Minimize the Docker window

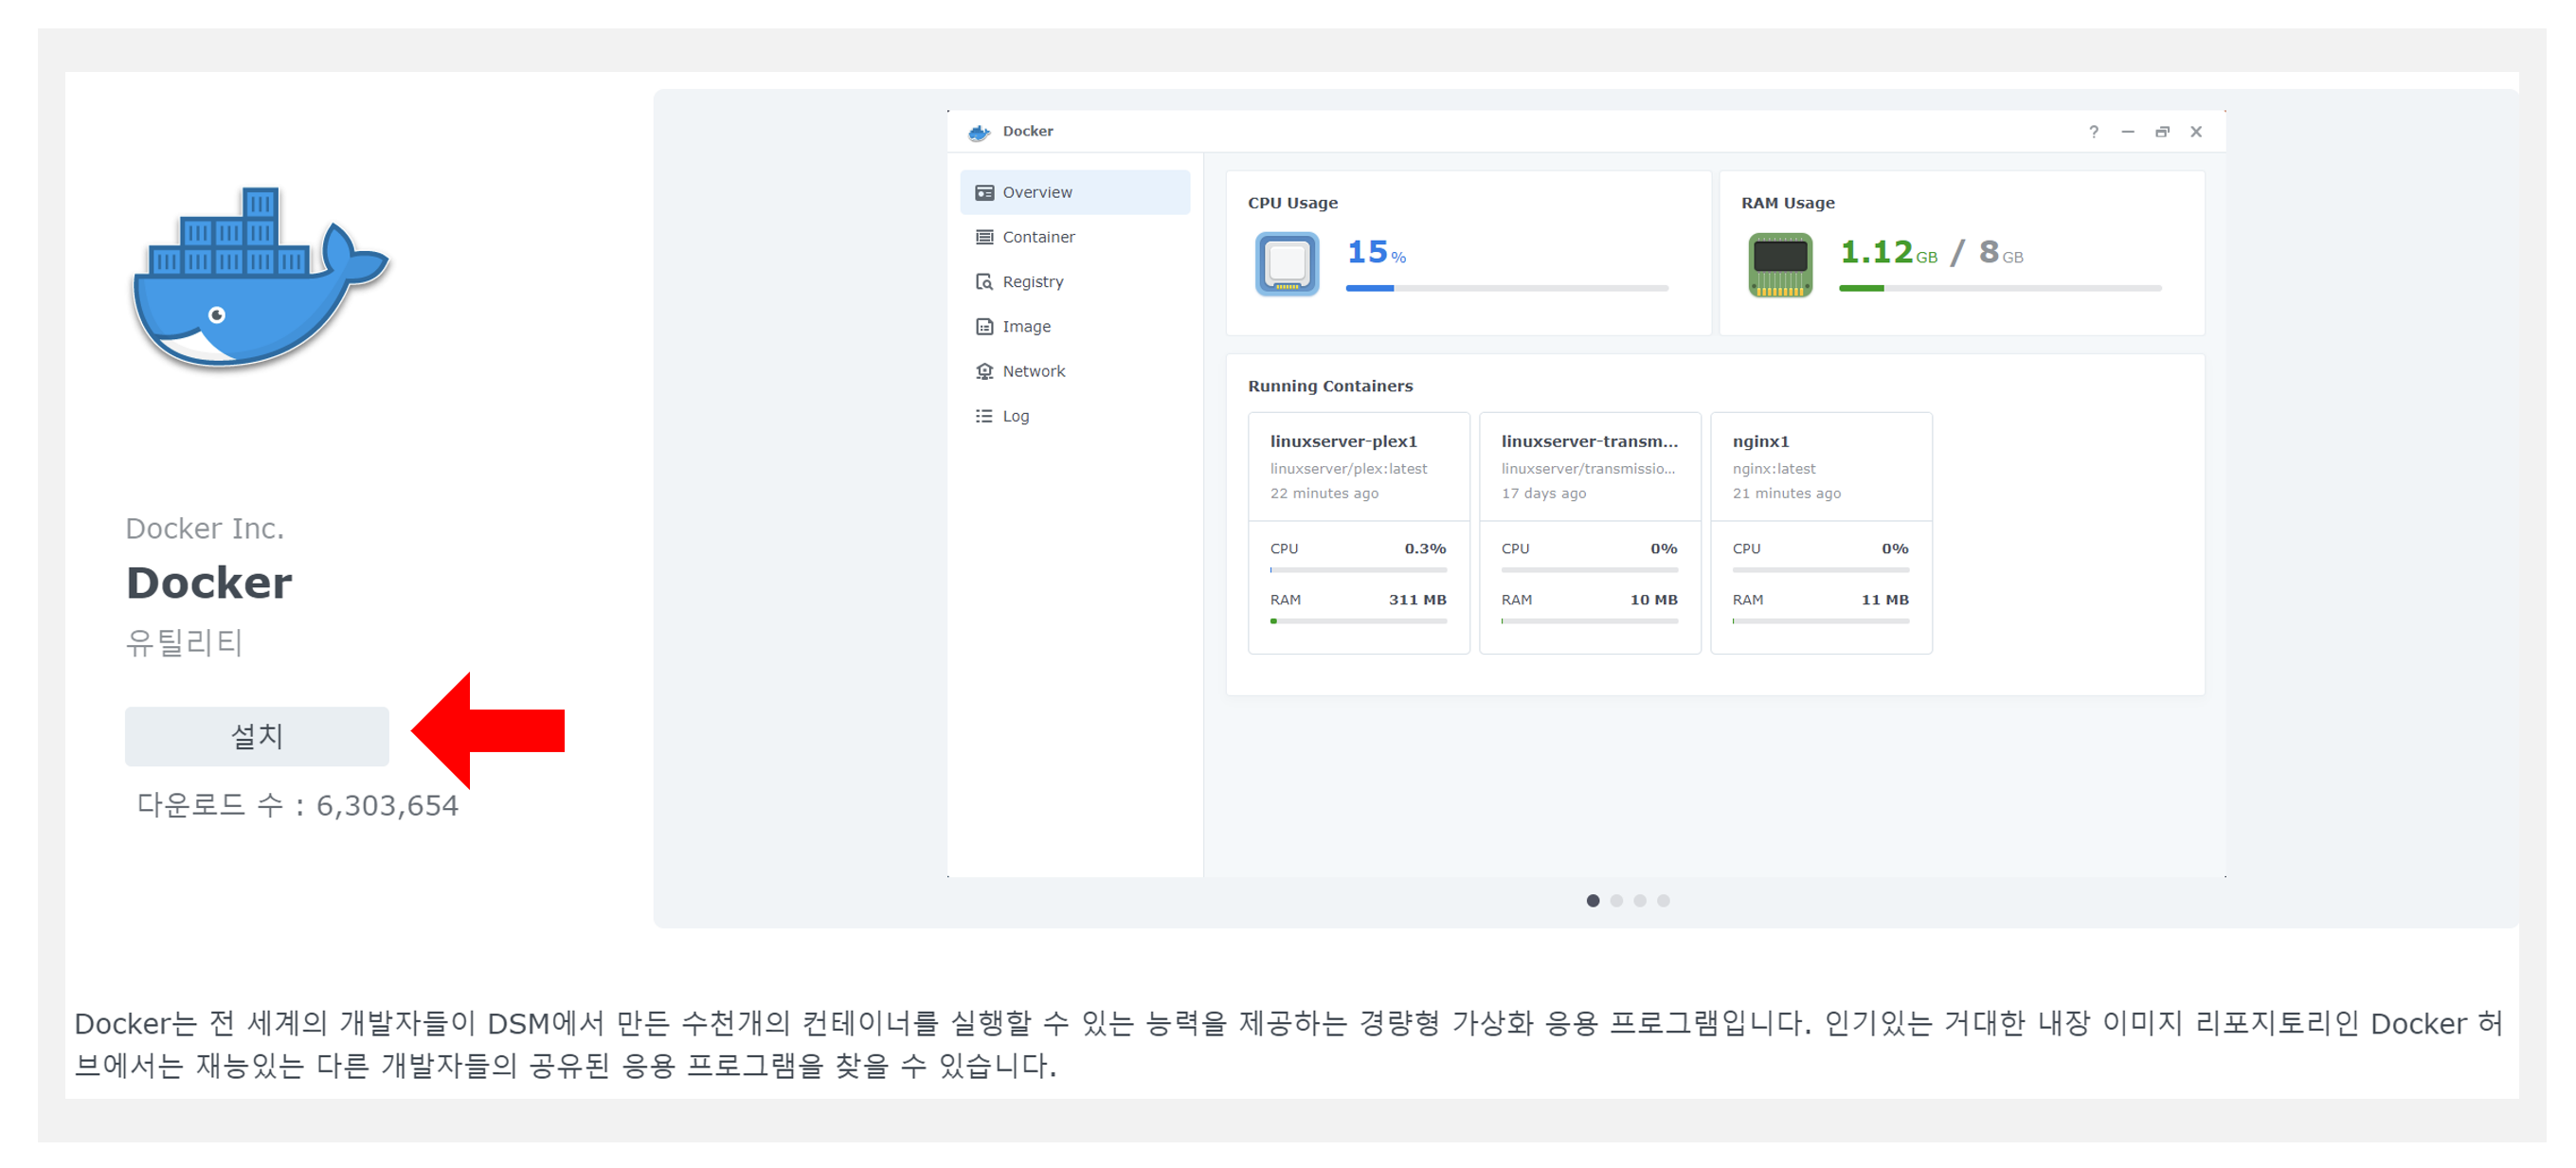pyautogui.click(x=2127, y=132)
